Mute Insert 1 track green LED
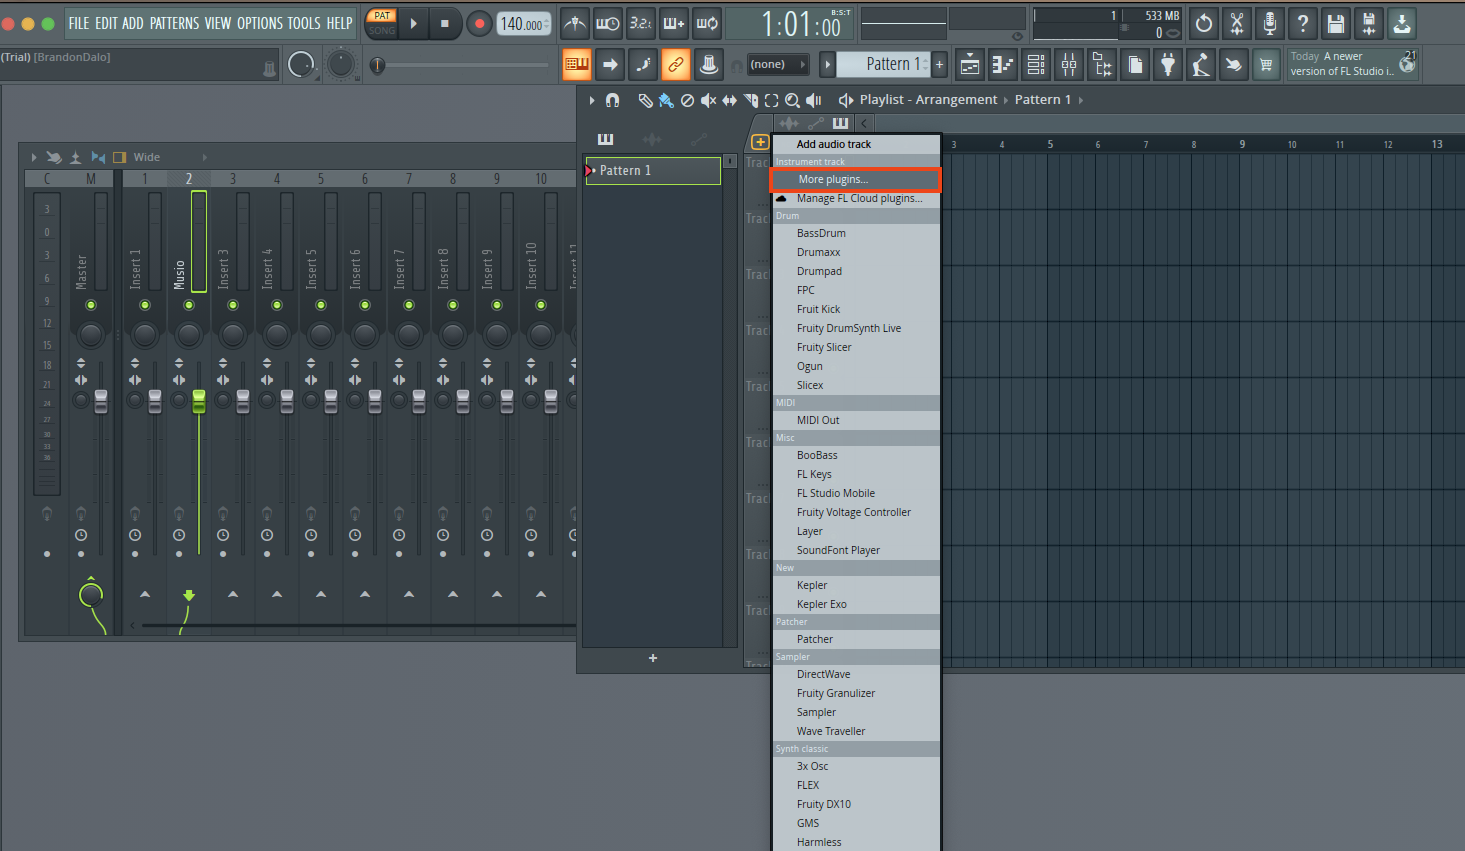Image resolution: width=1465 pixels, height=851 pixels. (145, 305)
